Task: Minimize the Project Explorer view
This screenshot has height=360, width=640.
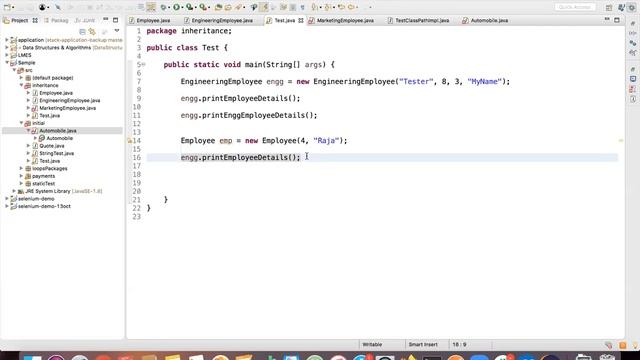Action: [106, 20]
